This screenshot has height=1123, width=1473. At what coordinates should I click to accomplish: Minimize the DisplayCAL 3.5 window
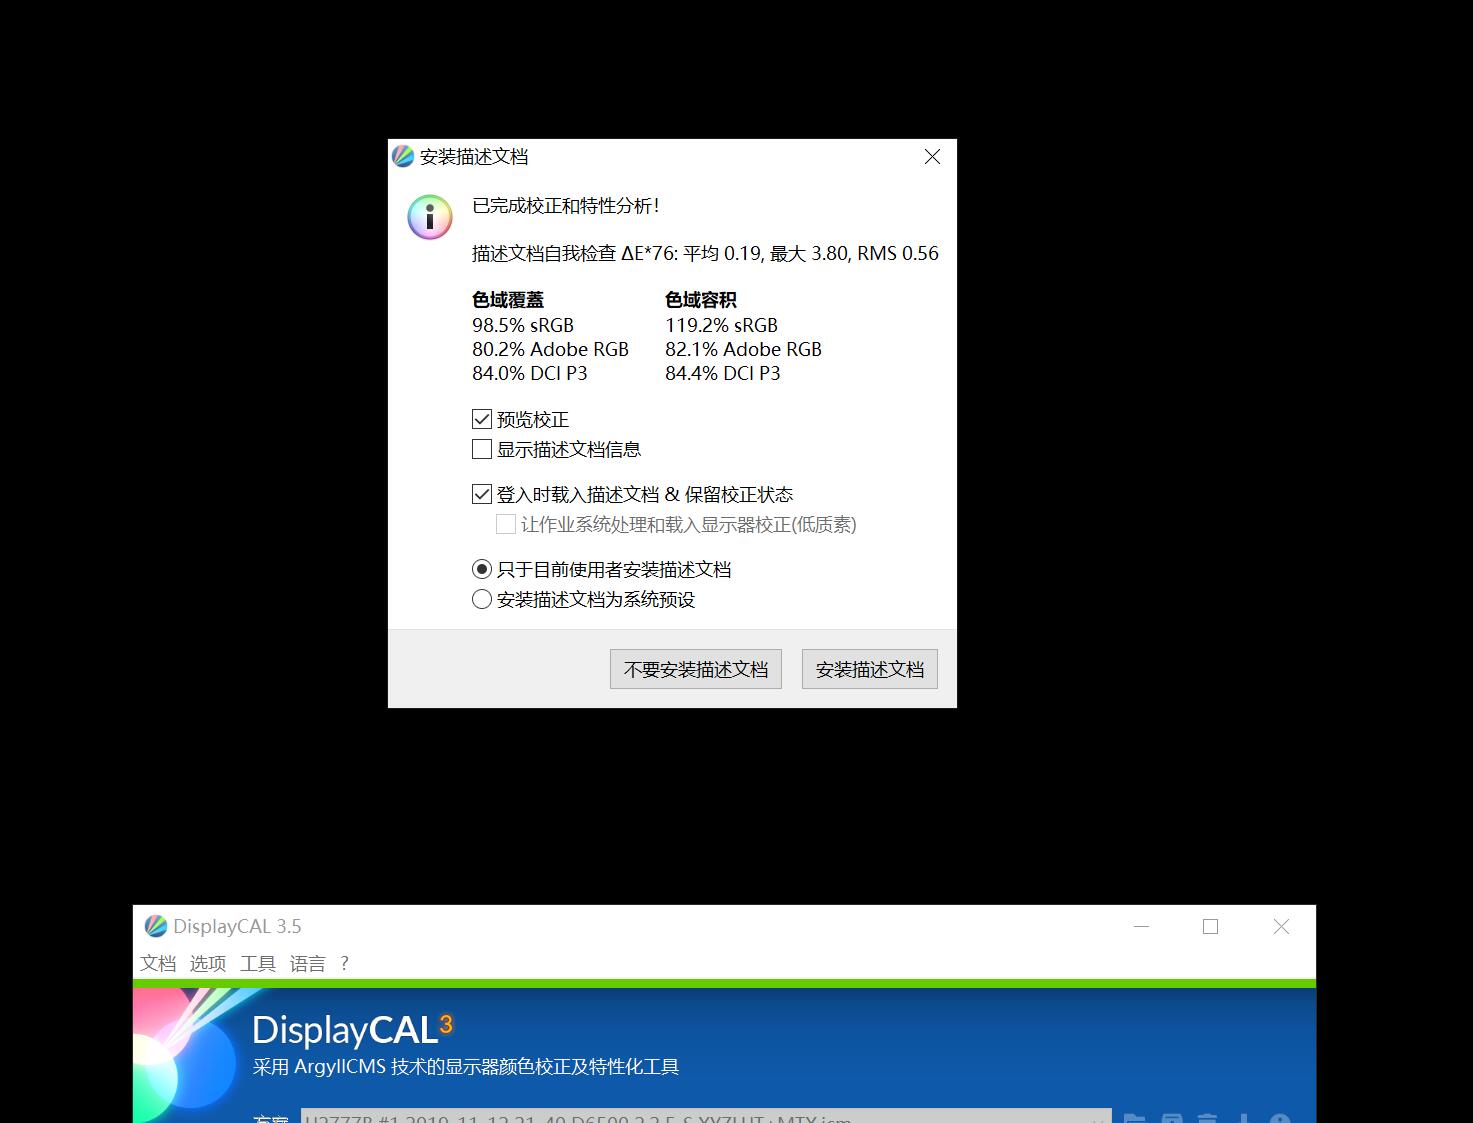1141,926
